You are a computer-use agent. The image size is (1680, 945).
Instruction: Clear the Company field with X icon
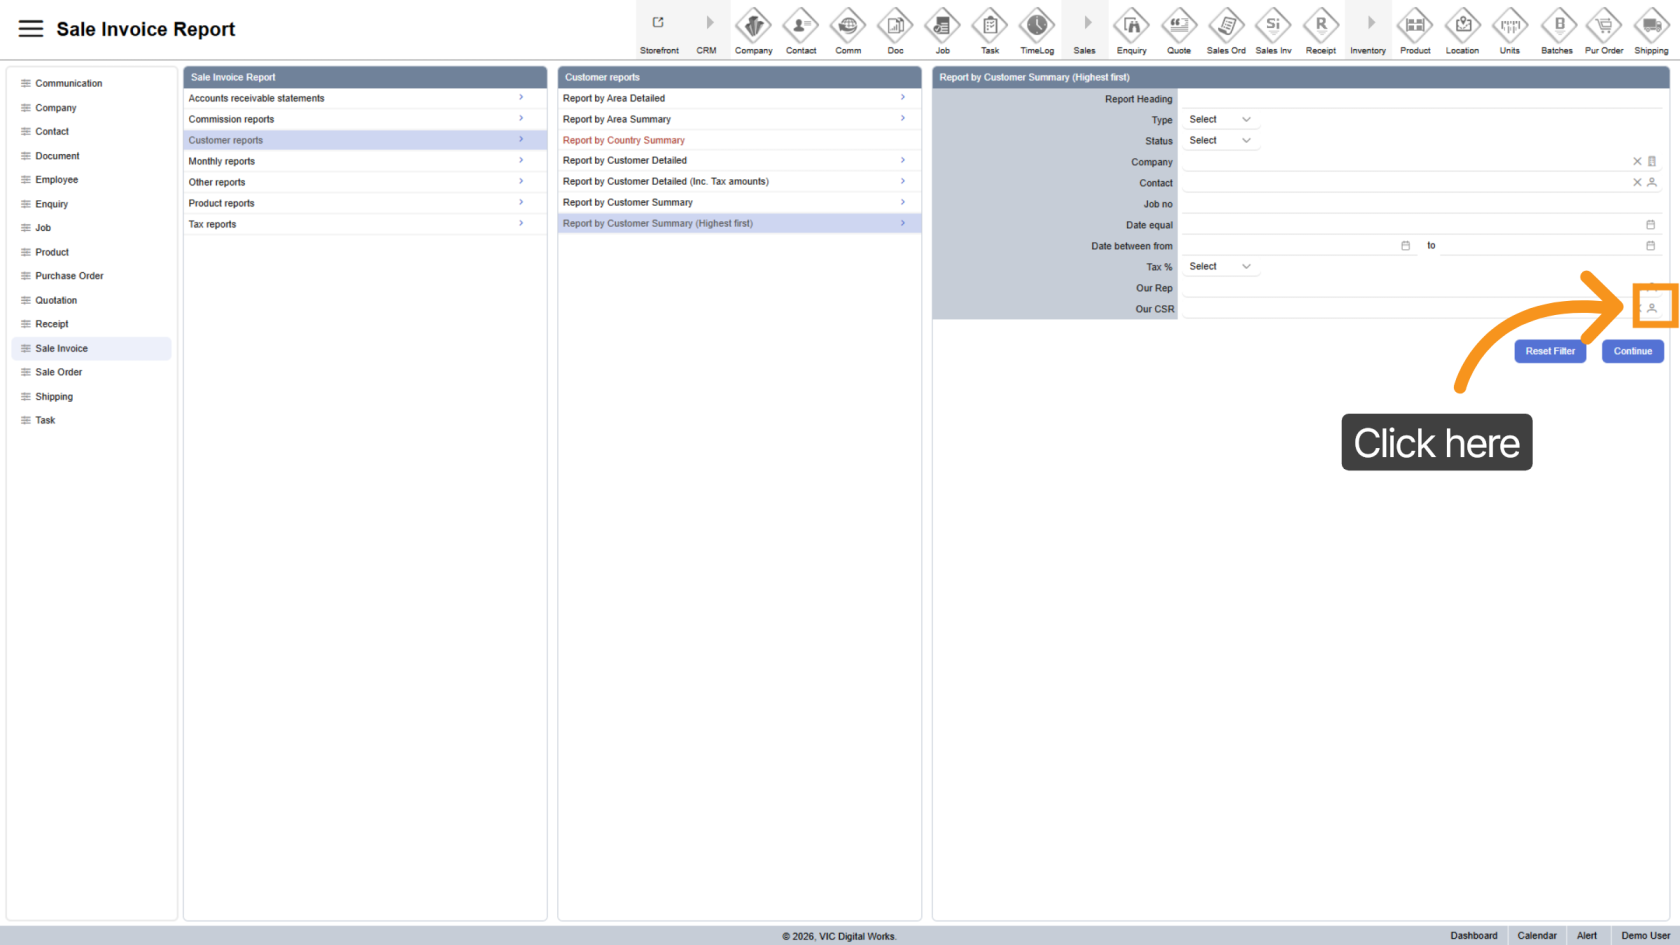click(1637, 162)
